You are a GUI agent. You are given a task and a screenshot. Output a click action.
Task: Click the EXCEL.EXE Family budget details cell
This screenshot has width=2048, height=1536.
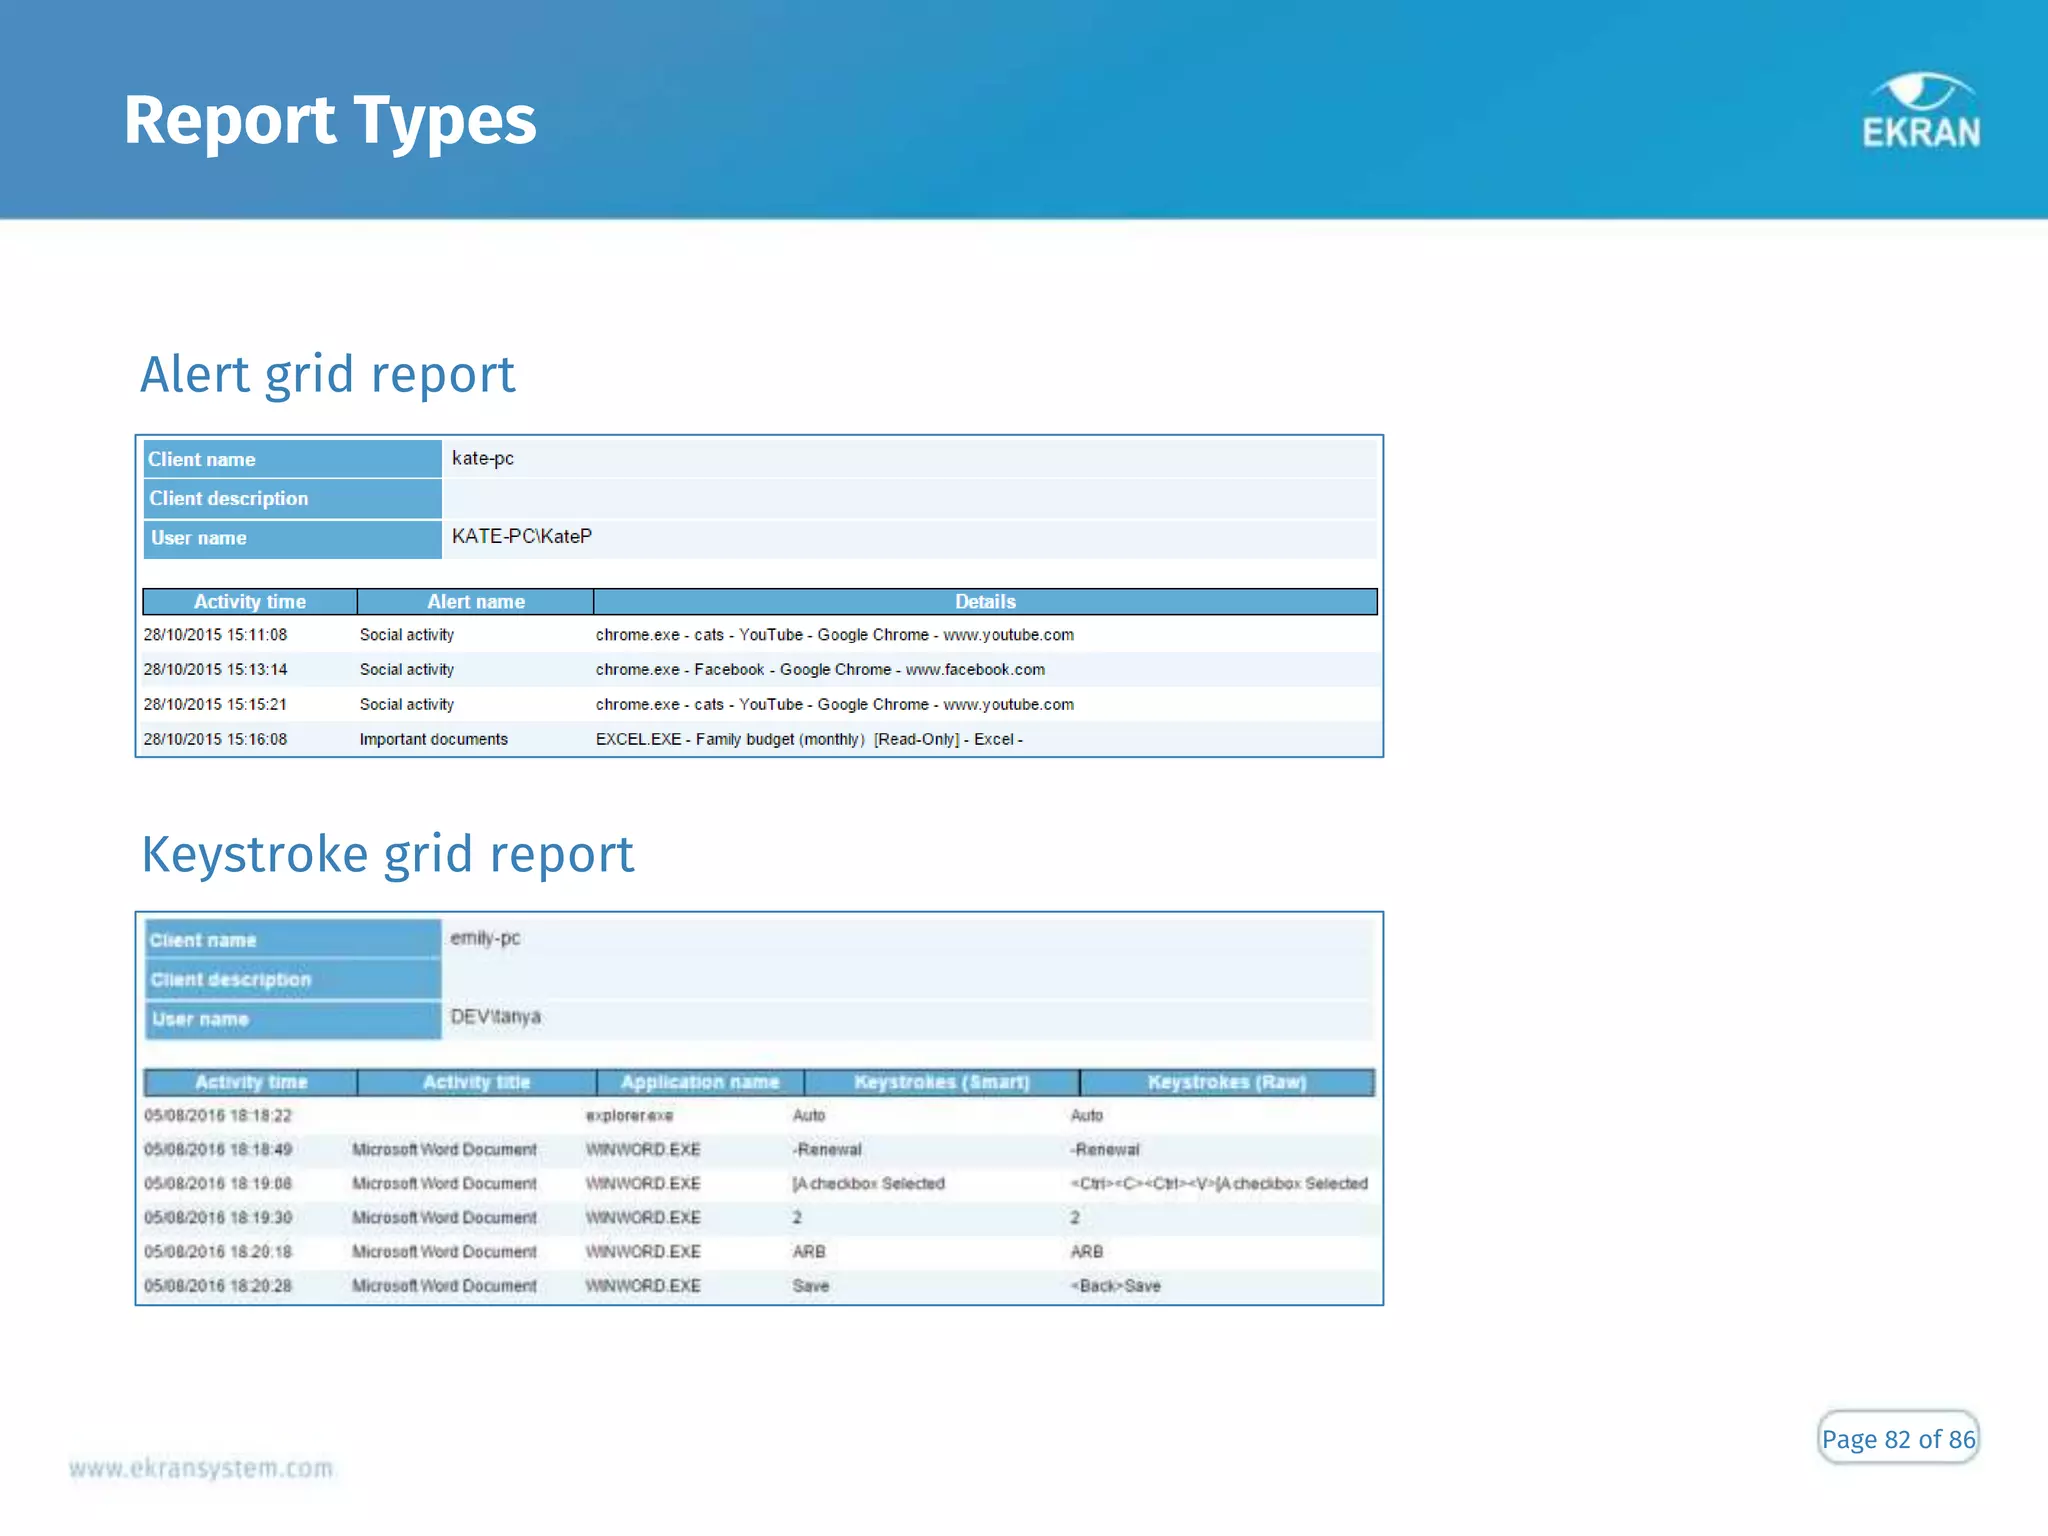[x=809, y=740]
